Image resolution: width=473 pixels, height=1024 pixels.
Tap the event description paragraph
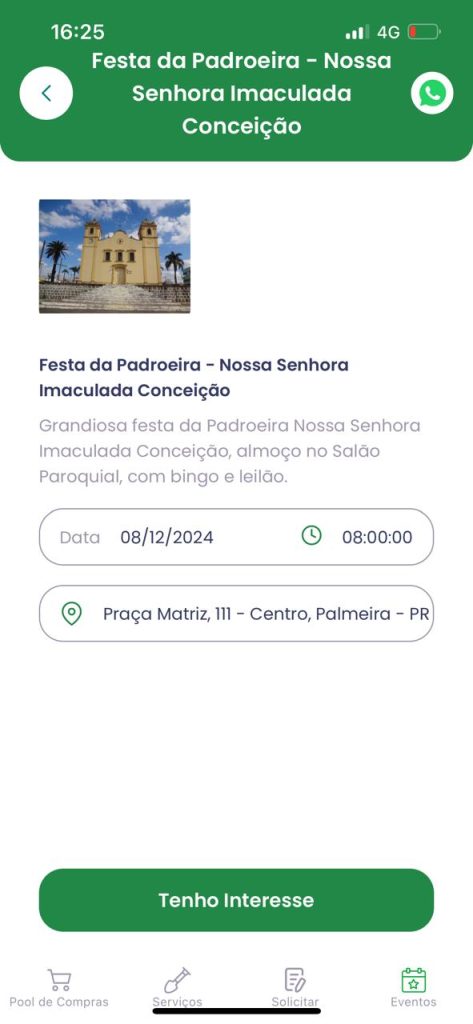[230, 451]
